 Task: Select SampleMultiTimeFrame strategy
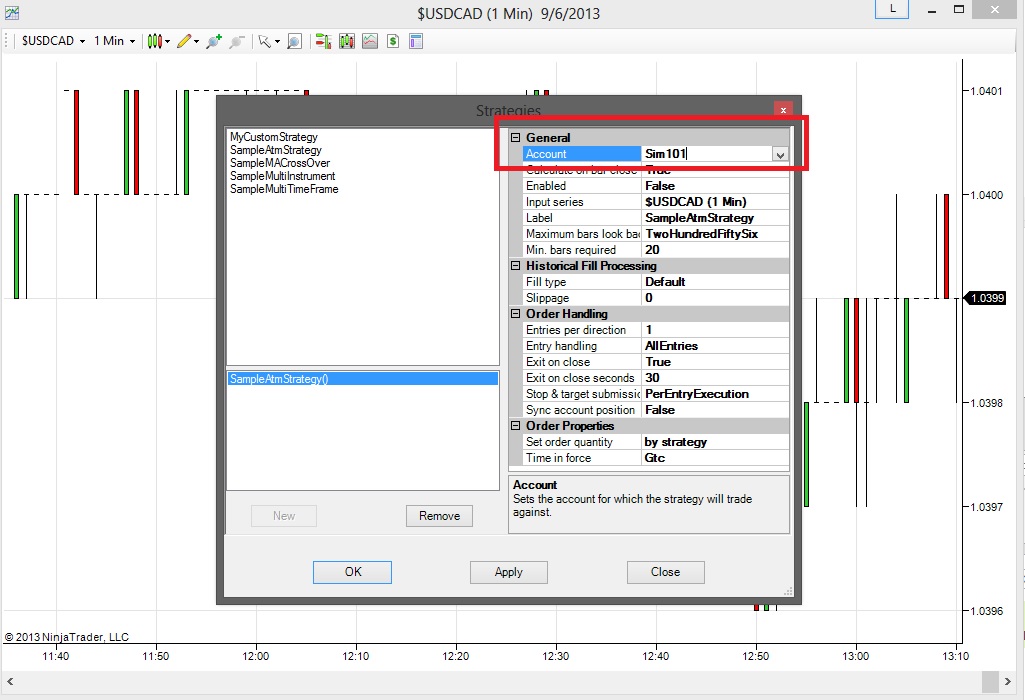click(x=284, y=189)
